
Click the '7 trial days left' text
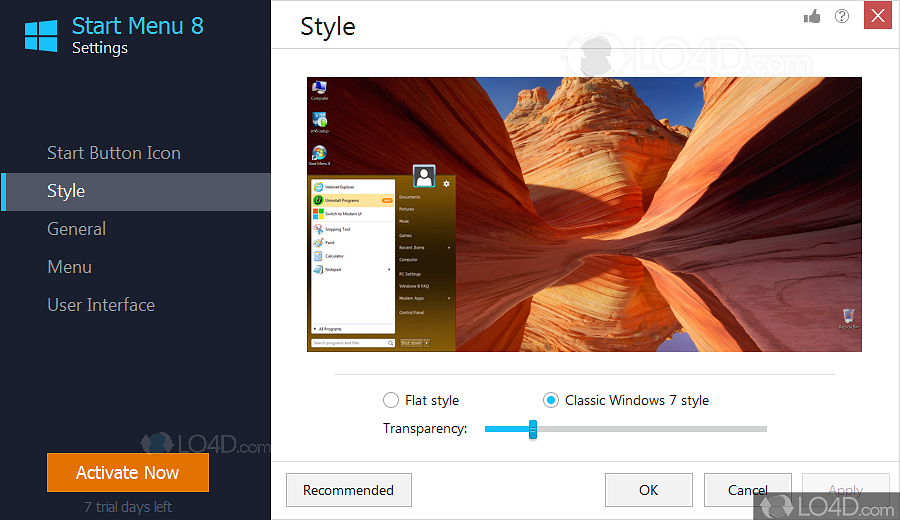[128, 507]
